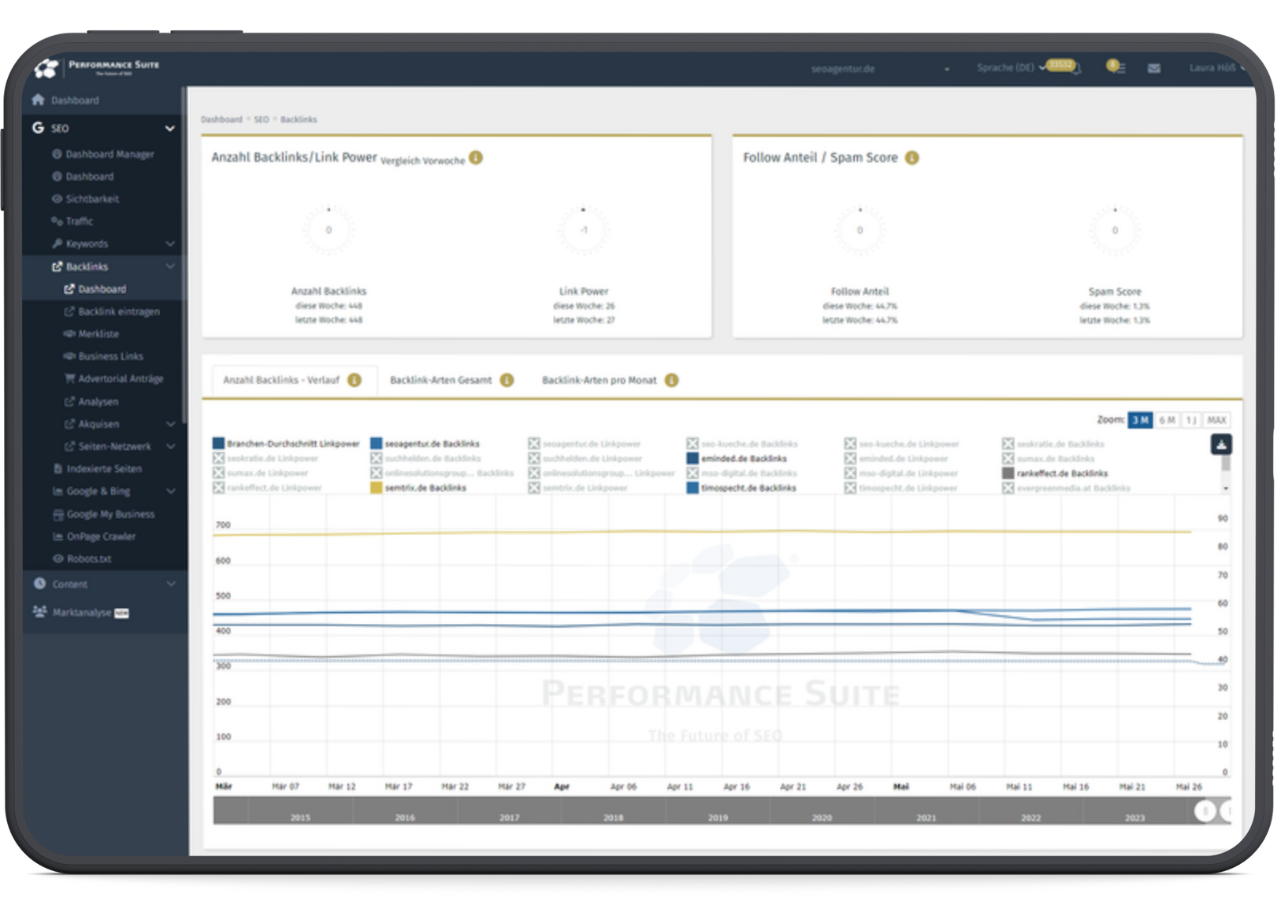Click info icon on Backlink-Arten pro Monat tab
This screenshot has width=1280, height=924.
pyautogui.click(x=672, y=380)
